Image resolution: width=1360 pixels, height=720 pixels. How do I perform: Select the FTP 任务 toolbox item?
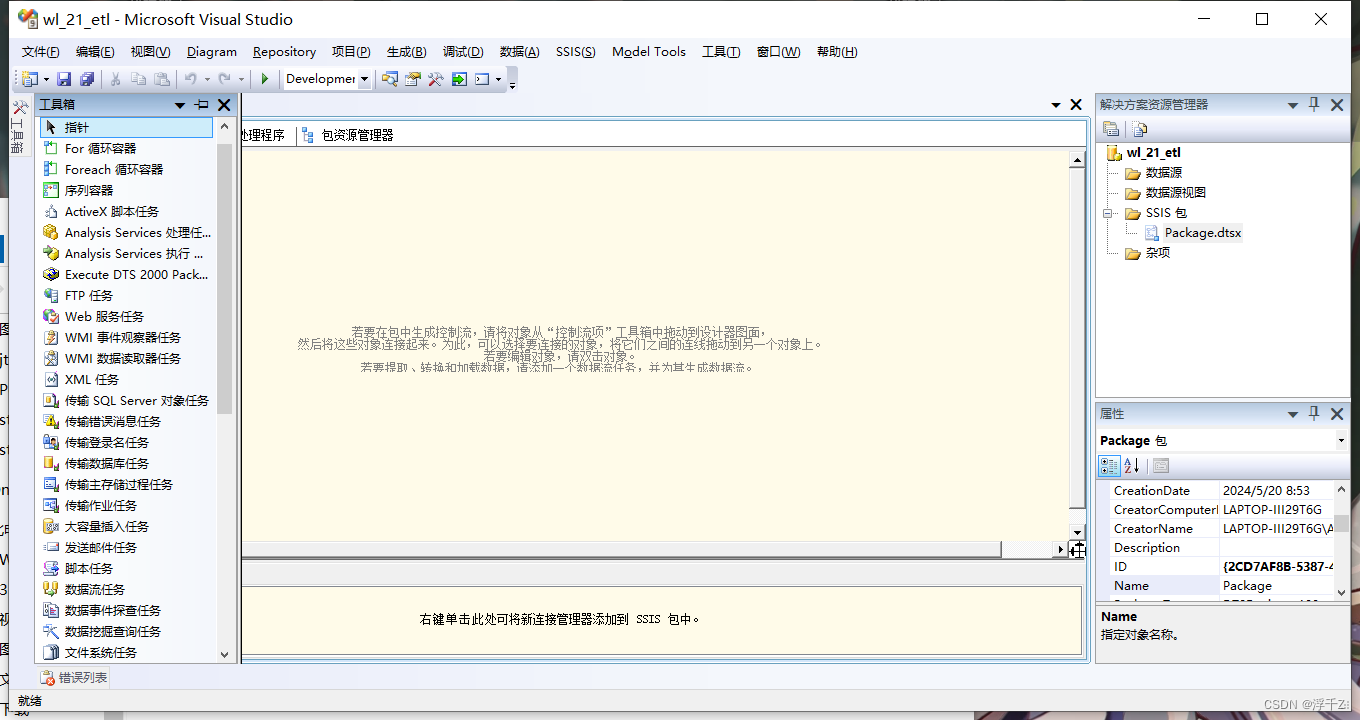(126, 295)
